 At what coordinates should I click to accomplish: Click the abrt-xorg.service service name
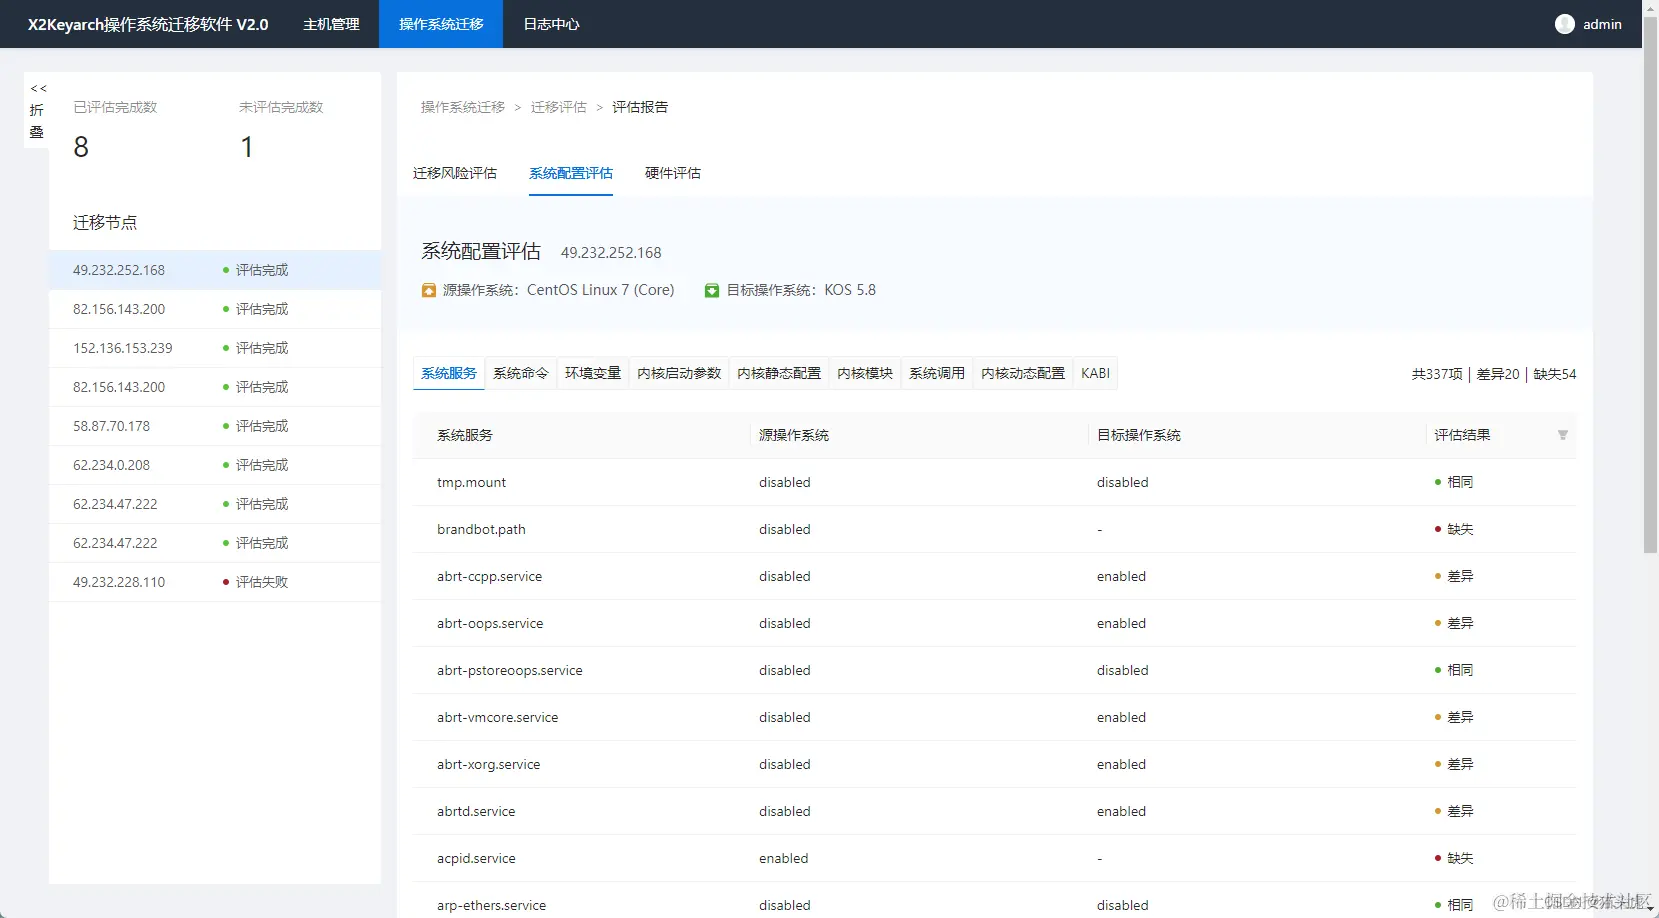coord(488,764)
